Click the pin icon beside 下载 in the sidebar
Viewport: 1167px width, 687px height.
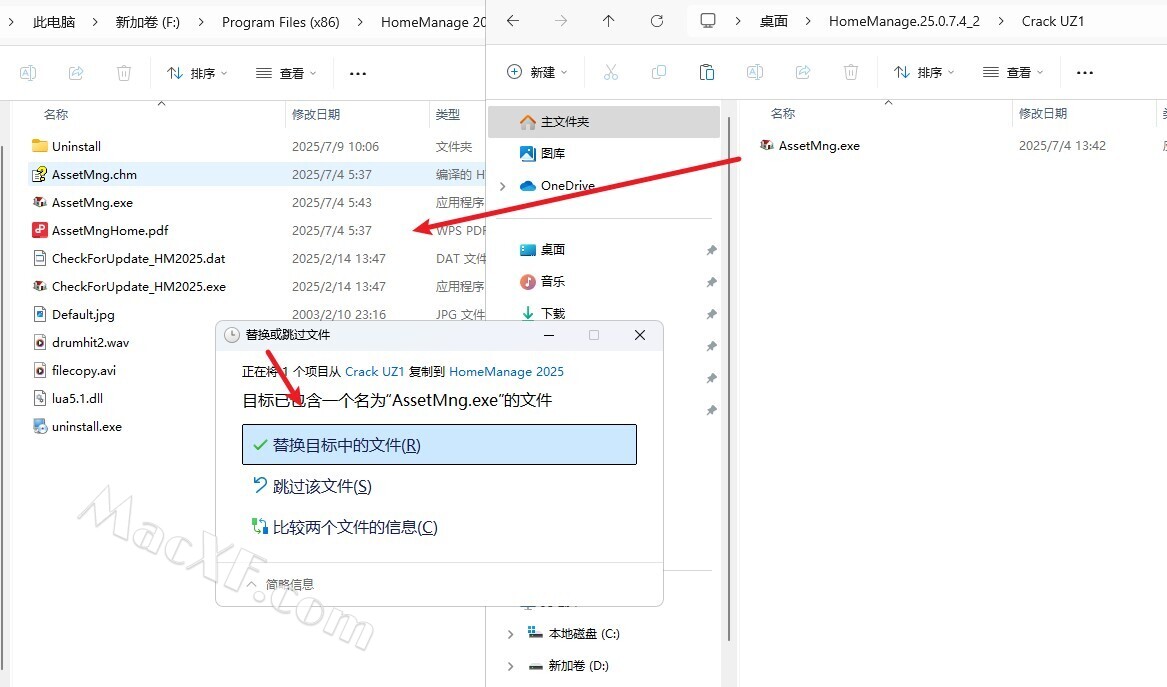(712, 314)
